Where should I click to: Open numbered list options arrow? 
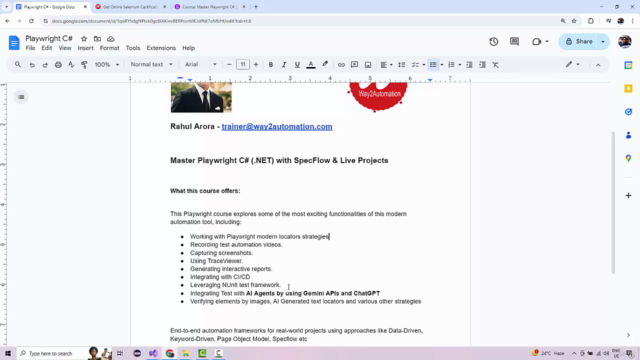460,65
